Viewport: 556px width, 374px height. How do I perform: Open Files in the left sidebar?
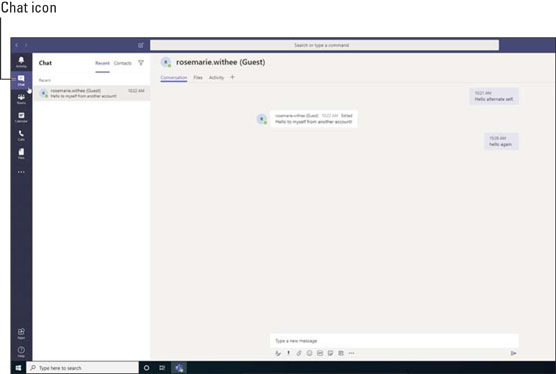[21, 153]
